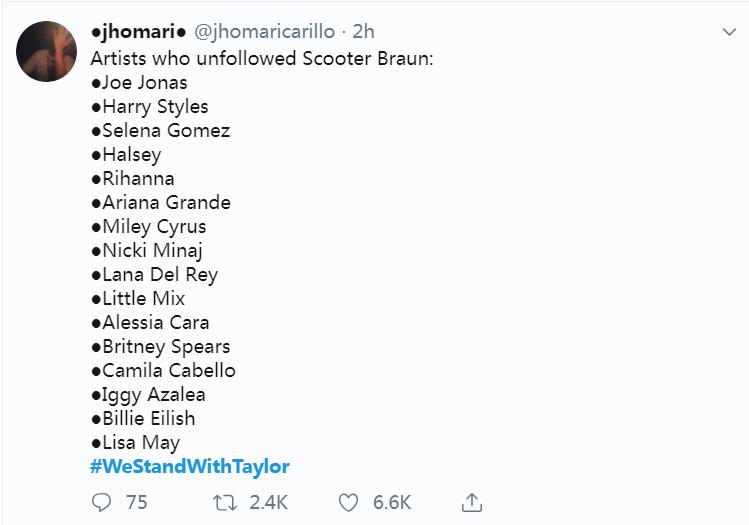The width and height of the screenshot is (749, 525).
Task: Click the reply speech bubble icon
Action: 101,502
